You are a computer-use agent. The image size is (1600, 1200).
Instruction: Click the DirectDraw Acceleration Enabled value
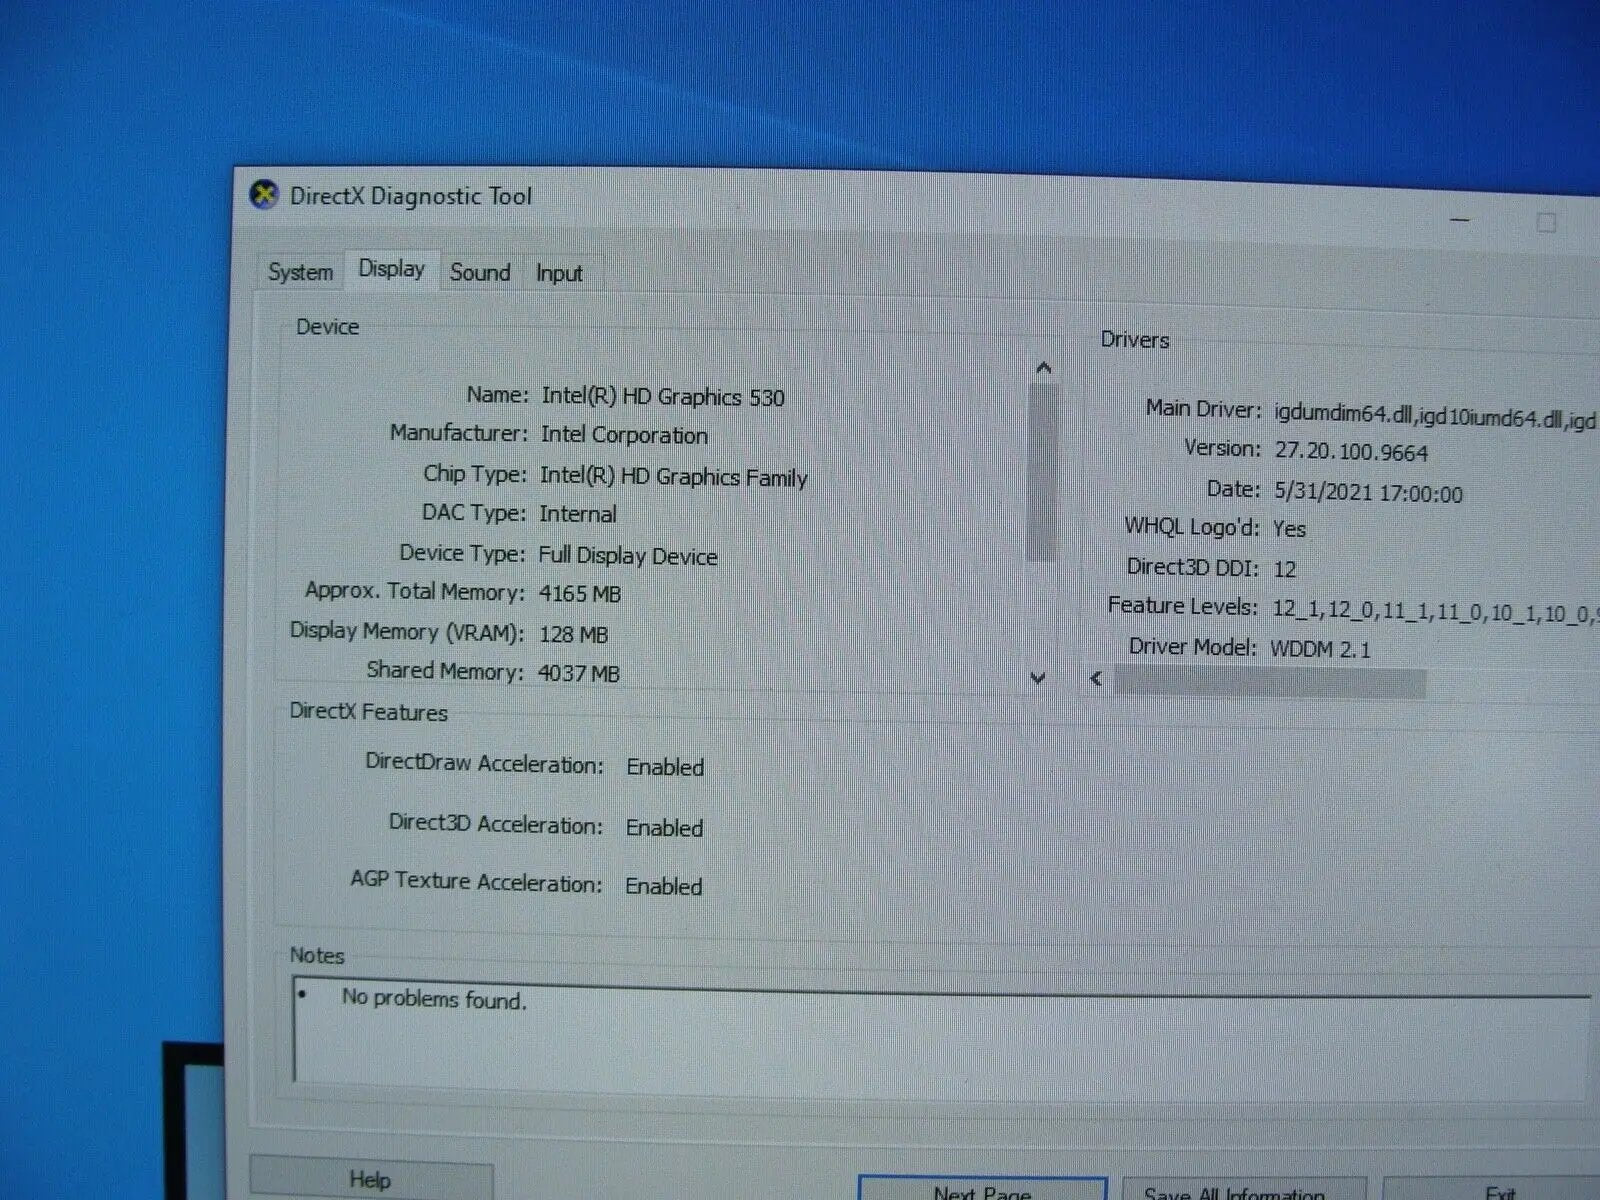[x=665, y=767]
